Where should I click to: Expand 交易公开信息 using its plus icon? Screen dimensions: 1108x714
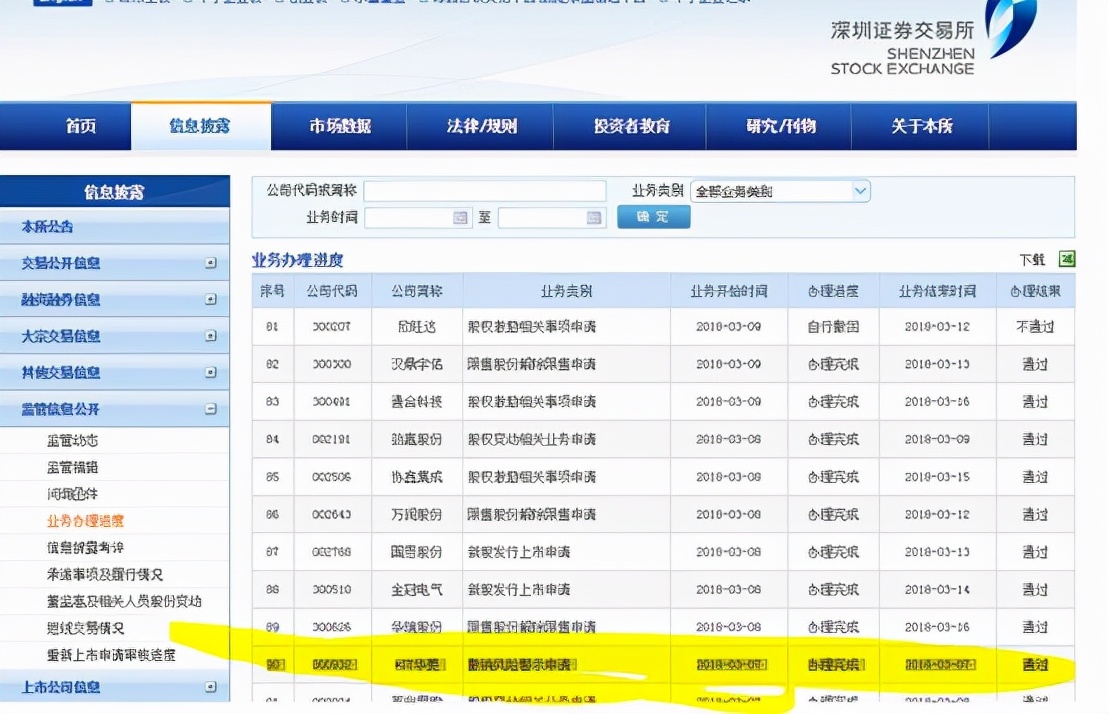click(210, 264)
